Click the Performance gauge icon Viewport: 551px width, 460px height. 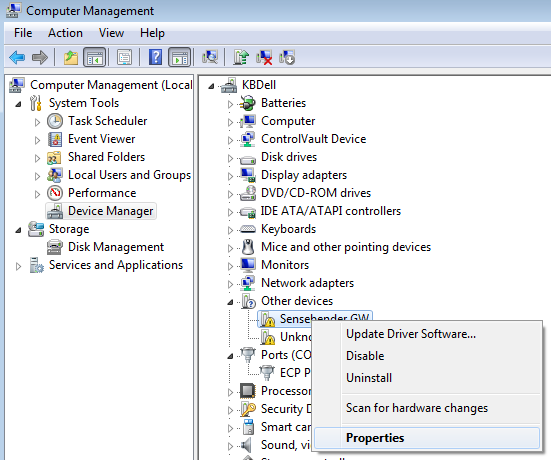[55, 193]
